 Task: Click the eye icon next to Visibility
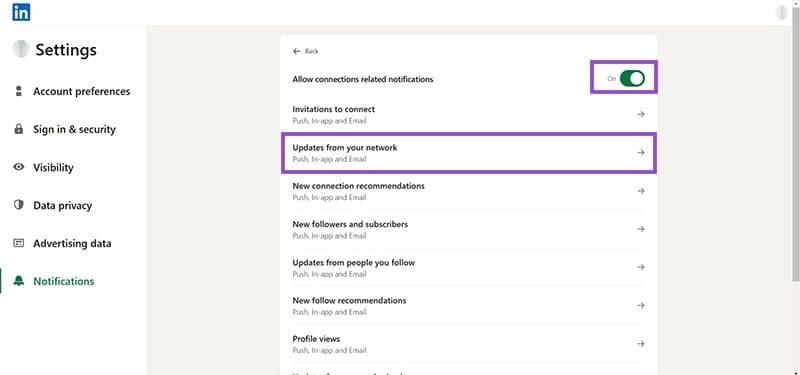[x=19, y=167]
